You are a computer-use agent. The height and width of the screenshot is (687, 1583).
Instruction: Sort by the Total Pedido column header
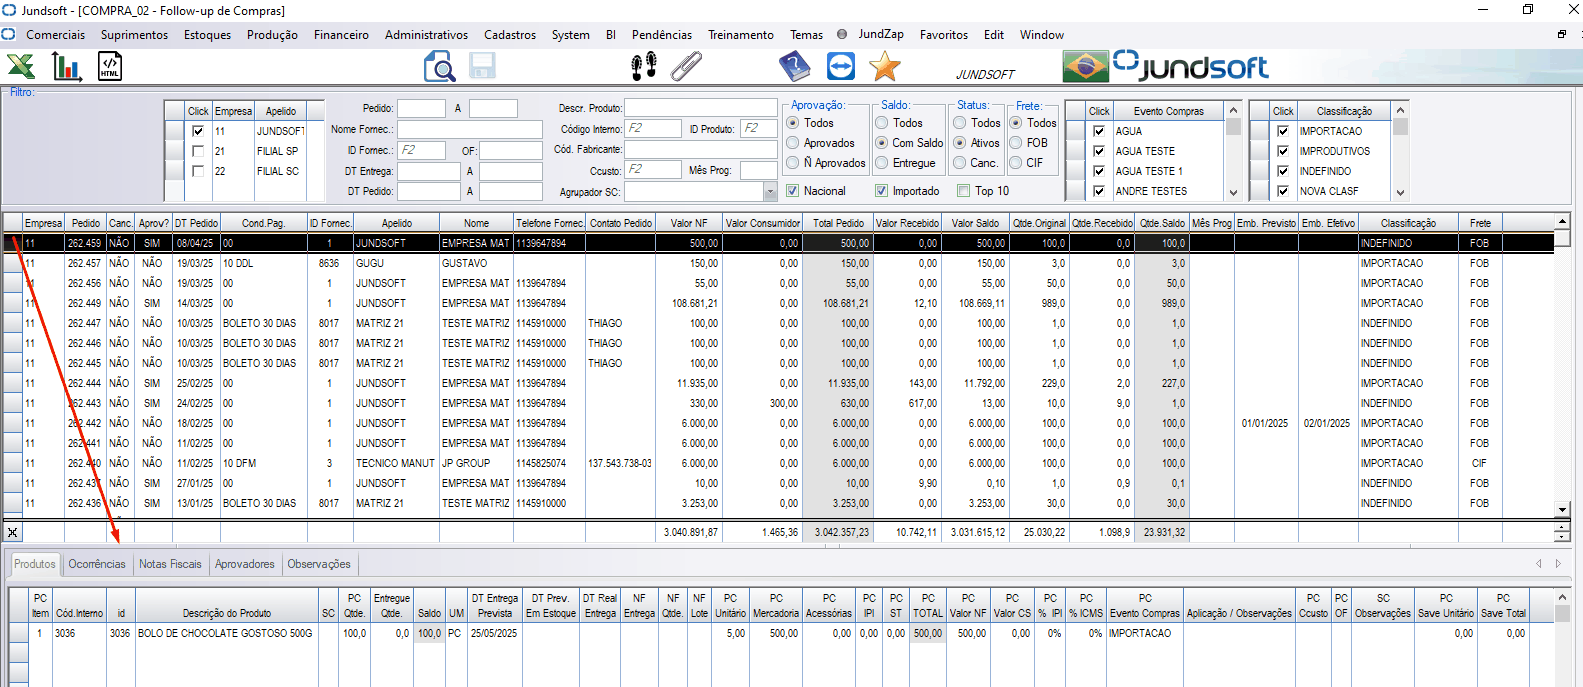point(837,223)
